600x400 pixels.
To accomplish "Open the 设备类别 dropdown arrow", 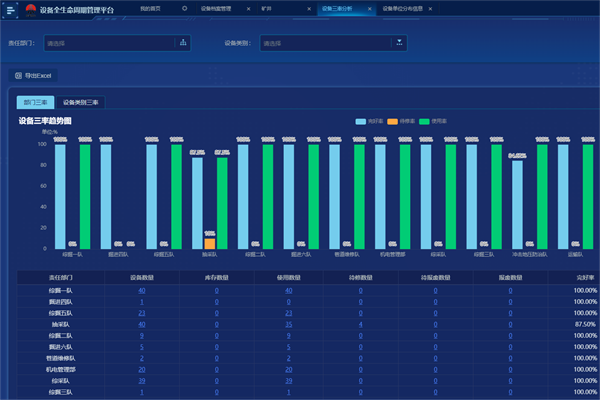I will tap(398, 43).
